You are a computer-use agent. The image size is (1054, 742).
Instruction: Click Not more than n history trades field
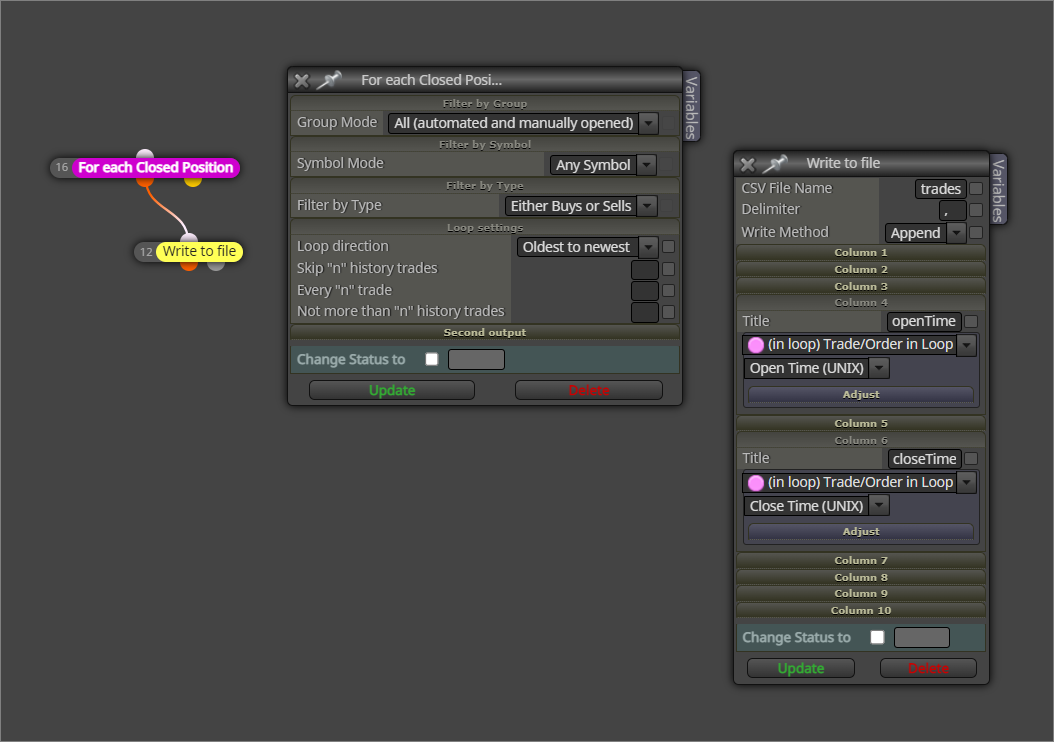[645, 312]
